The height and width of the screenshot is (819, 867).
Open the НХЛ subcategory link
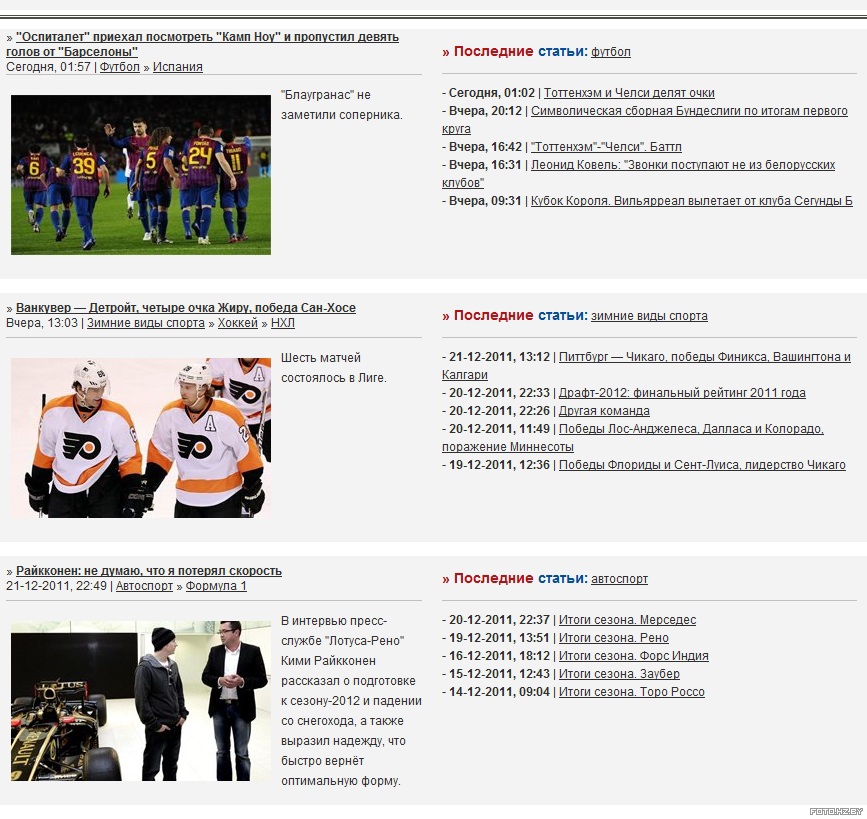pyautogui.click(x=283, y=323)
